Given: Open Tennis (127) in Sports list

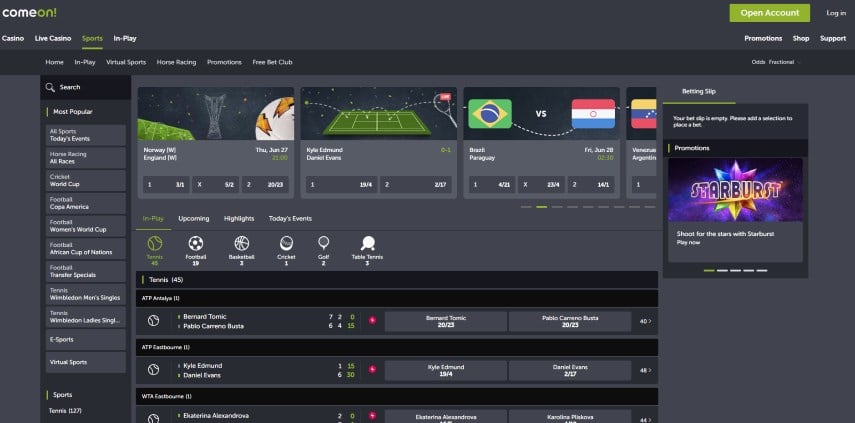Looking at the screenshot, I should (x=65, y=411).
